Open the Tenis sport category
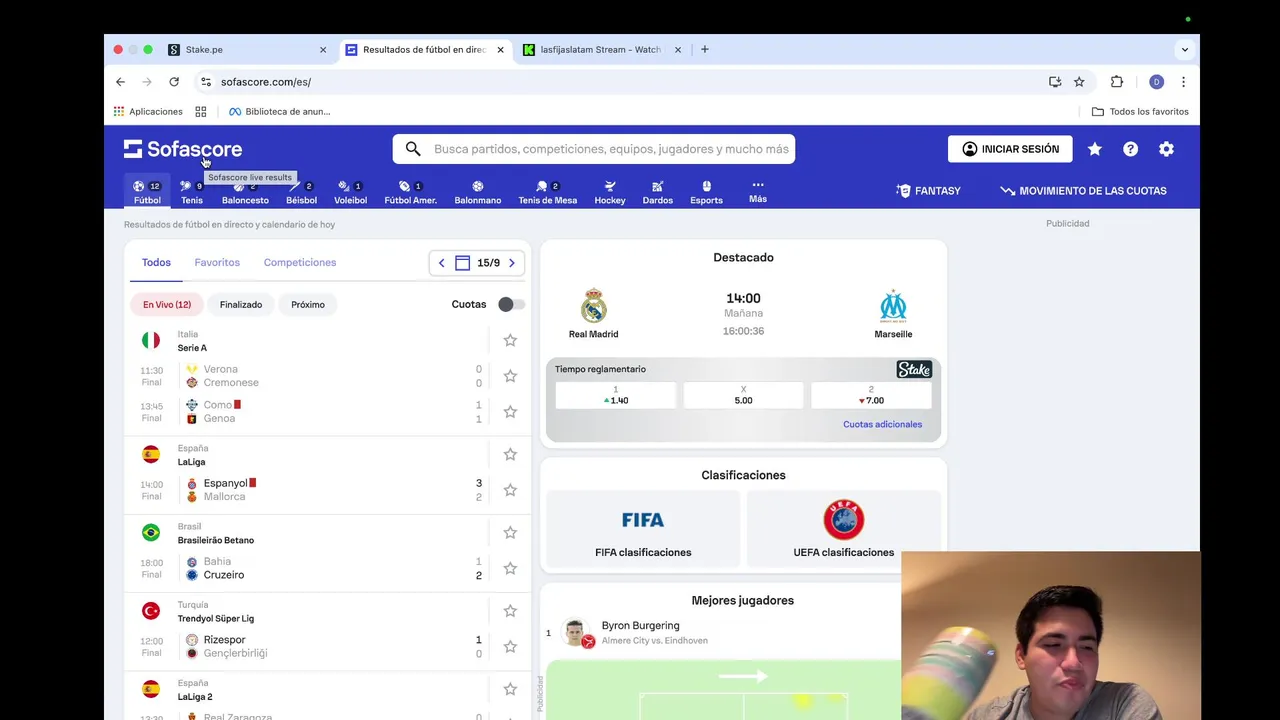The image size is (1280, 720). pyautogui.click(x=192, y=192)
